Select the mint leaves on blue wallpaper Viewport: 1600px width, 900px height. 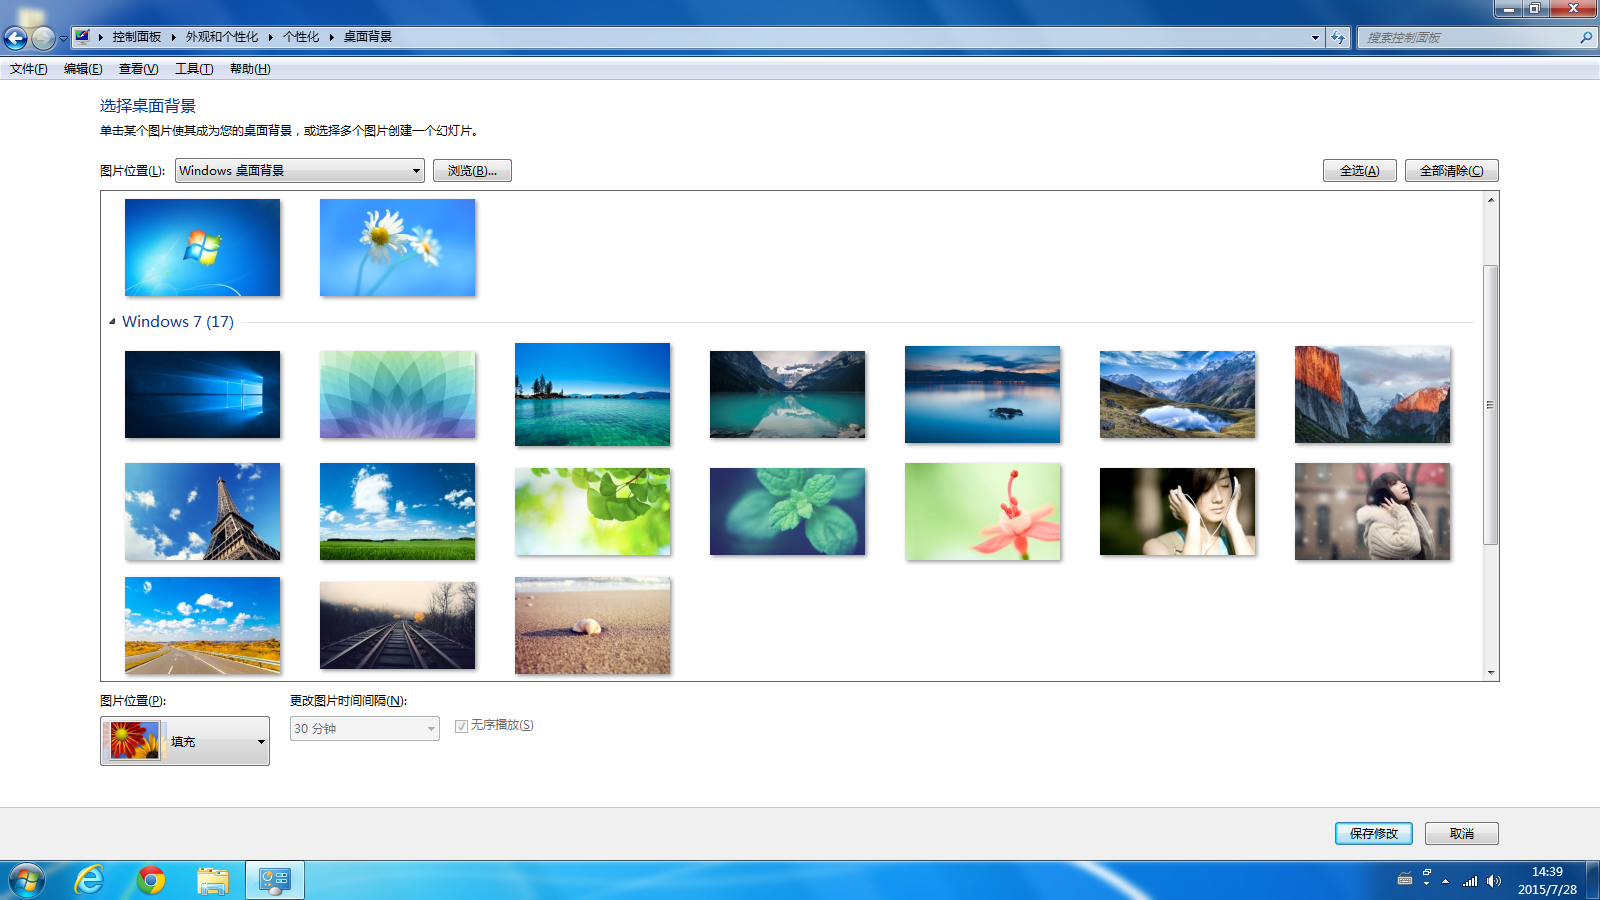(787, 511)
